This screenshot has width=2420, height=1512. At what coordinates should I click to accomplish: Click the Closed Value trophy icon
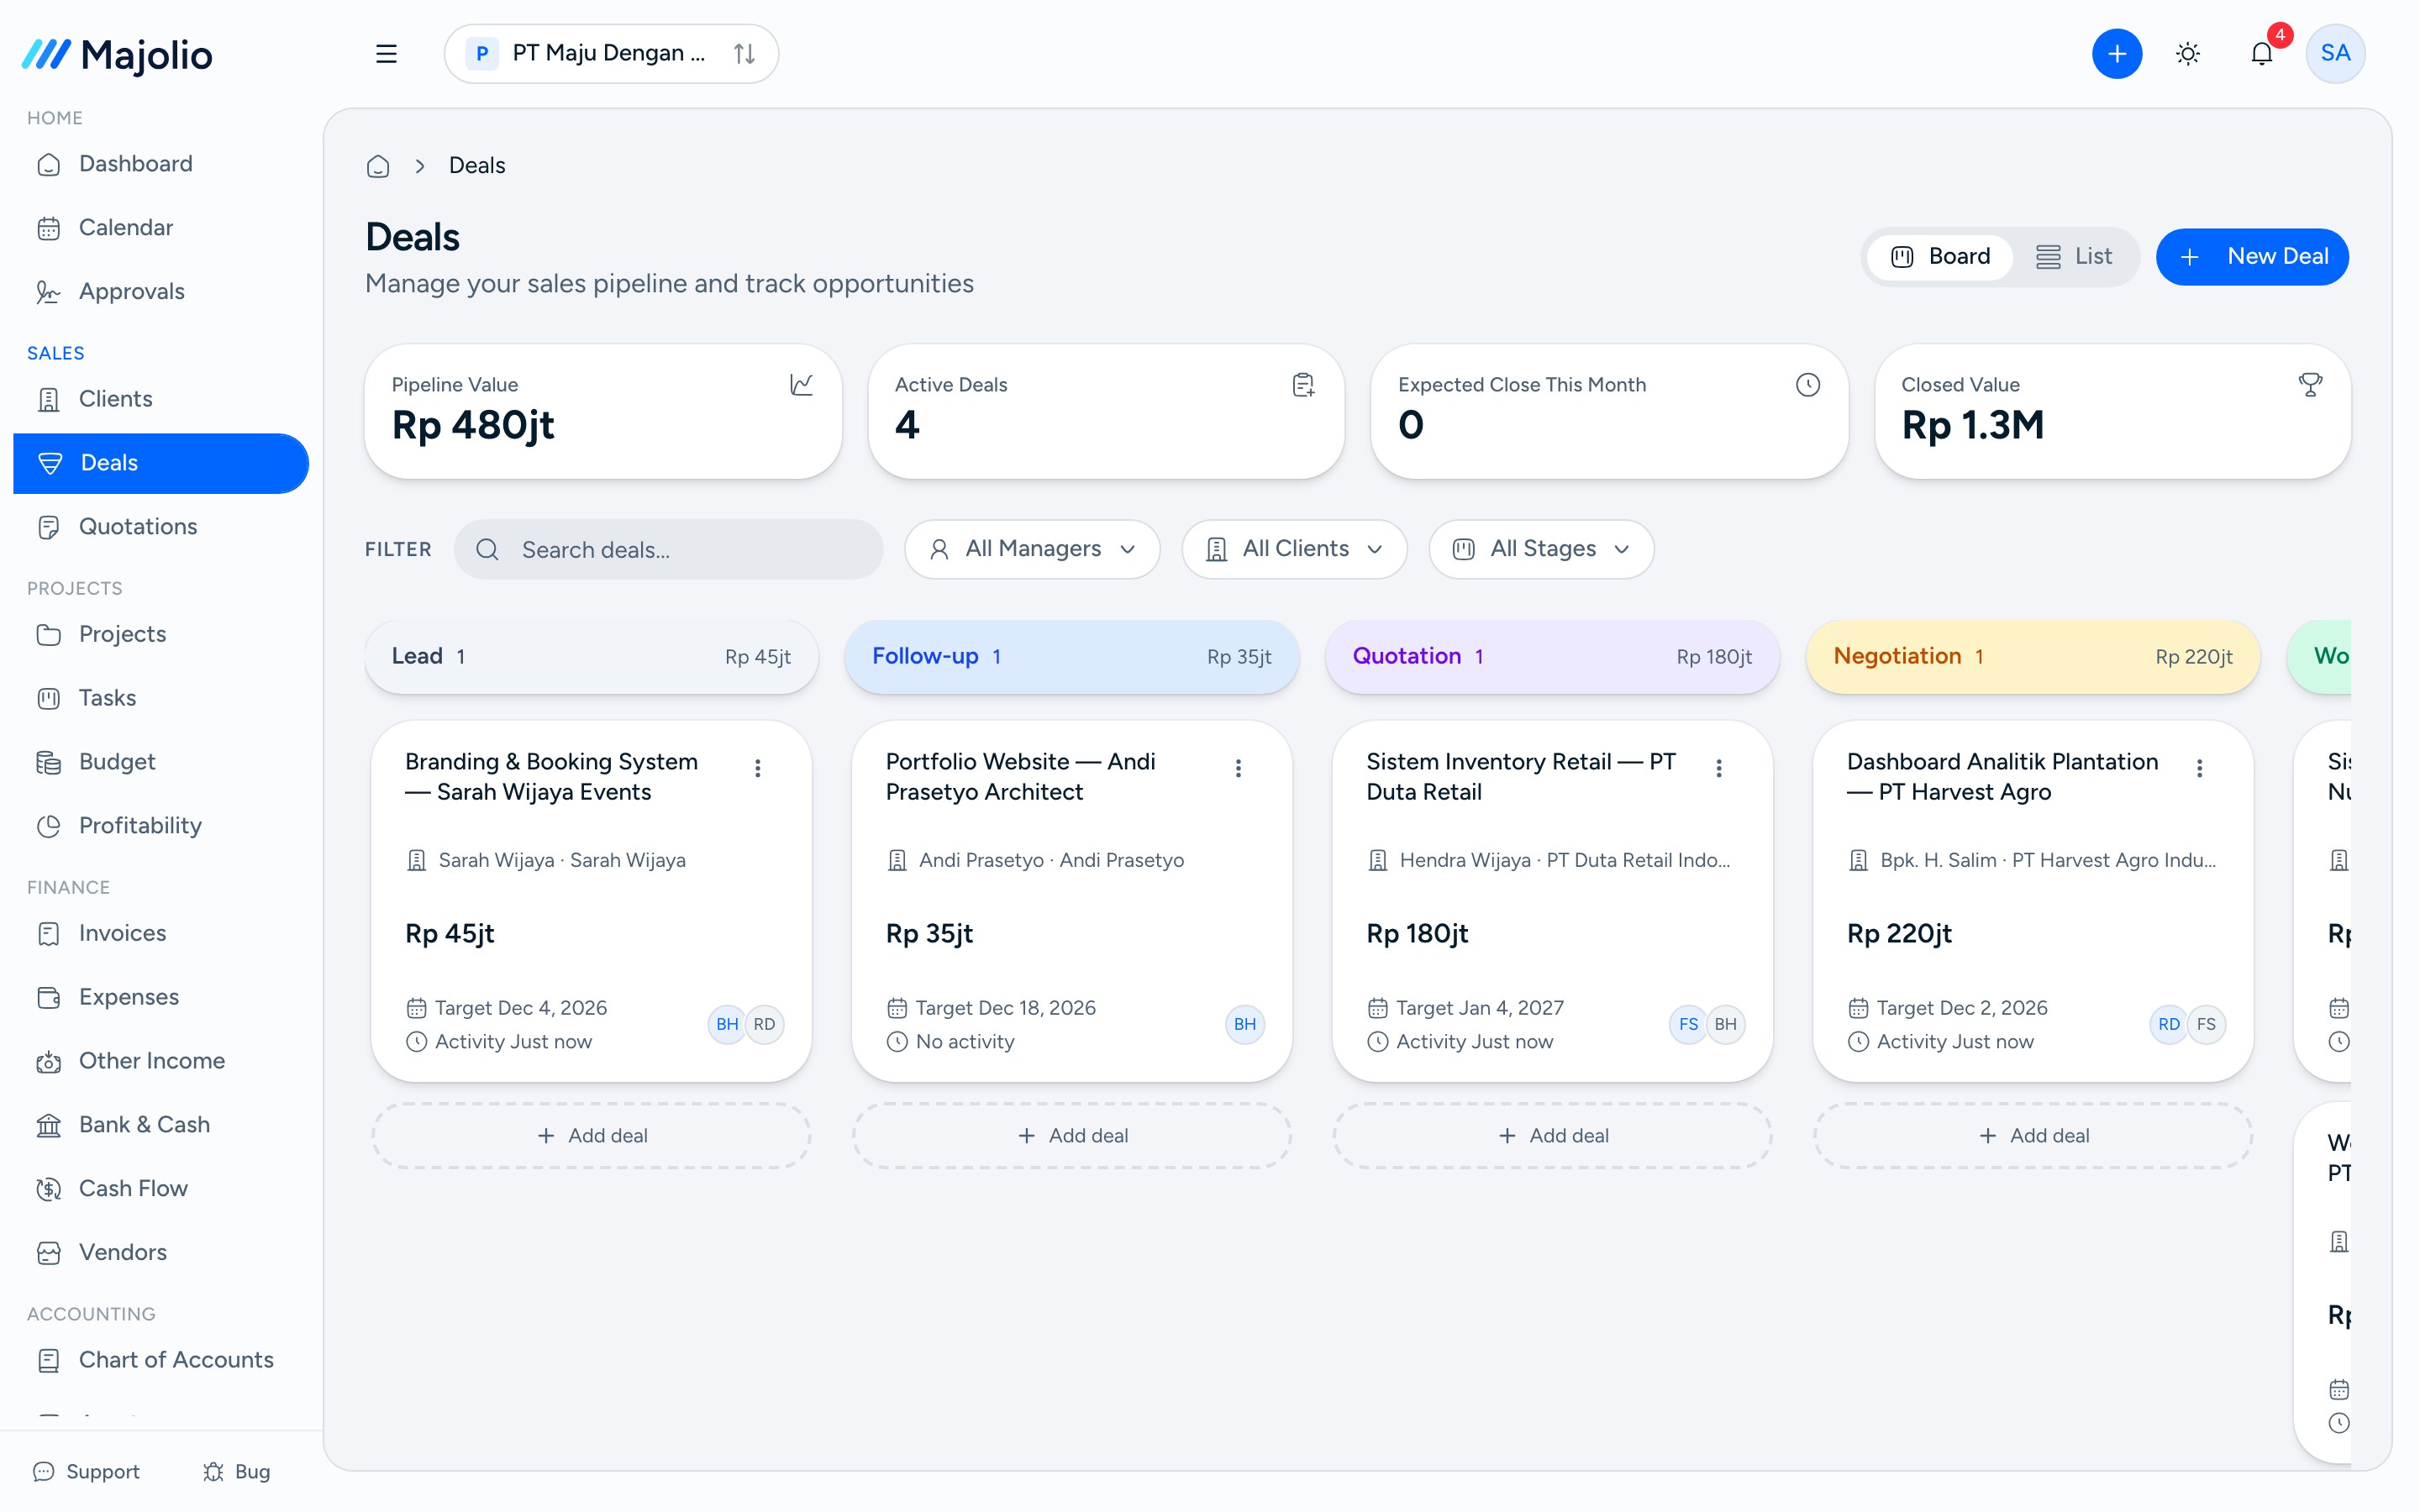[x=2309, y=384]
